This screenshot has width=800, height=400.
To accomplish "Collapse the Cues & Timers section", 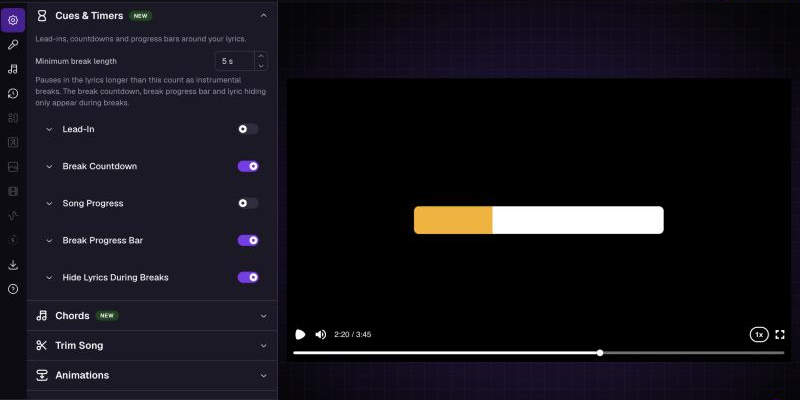I will pos(263,16).
